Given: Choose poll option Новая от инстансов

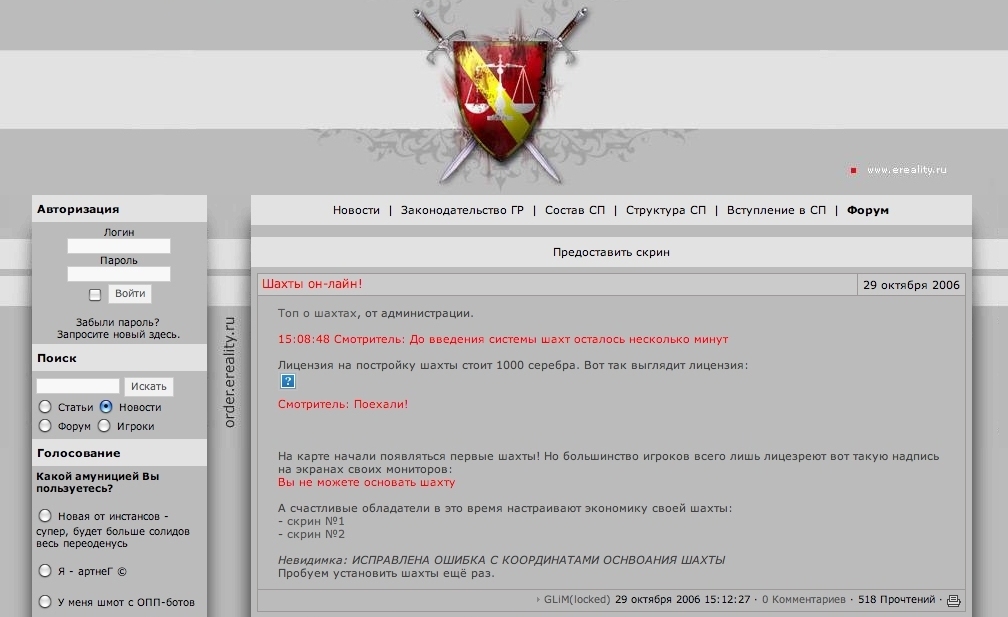Looking at the screenshot, I should [45, 515].
